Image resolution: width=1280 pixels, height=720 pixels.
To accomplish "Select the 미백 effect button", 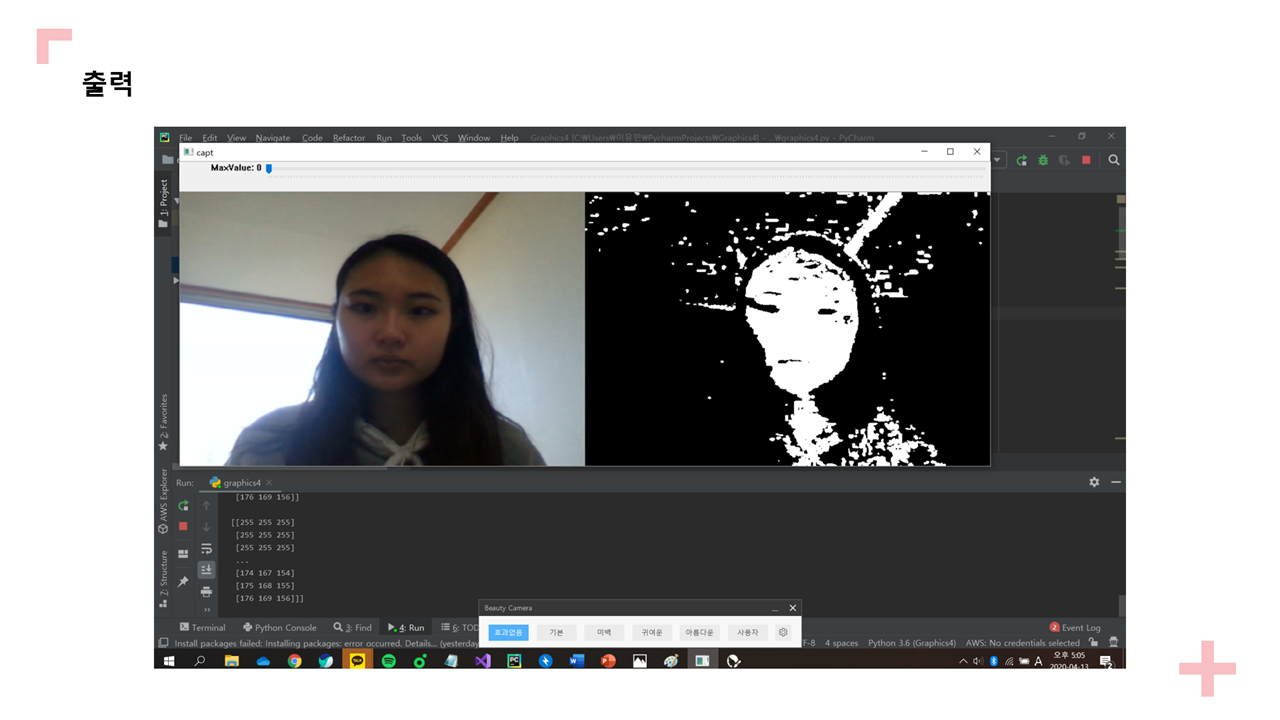I will pos(604,632).
